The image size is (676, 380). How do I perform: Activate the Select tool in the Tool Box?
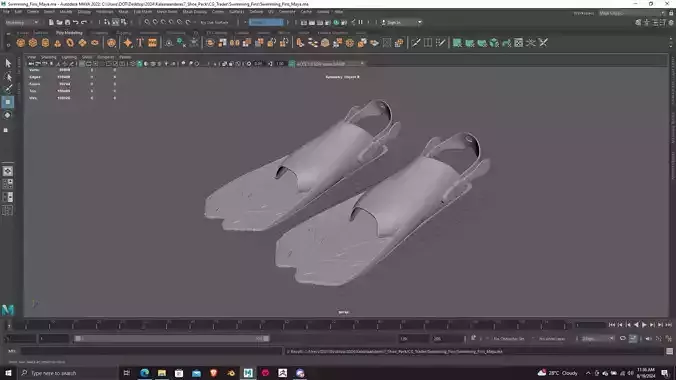[x=8, y=63]
